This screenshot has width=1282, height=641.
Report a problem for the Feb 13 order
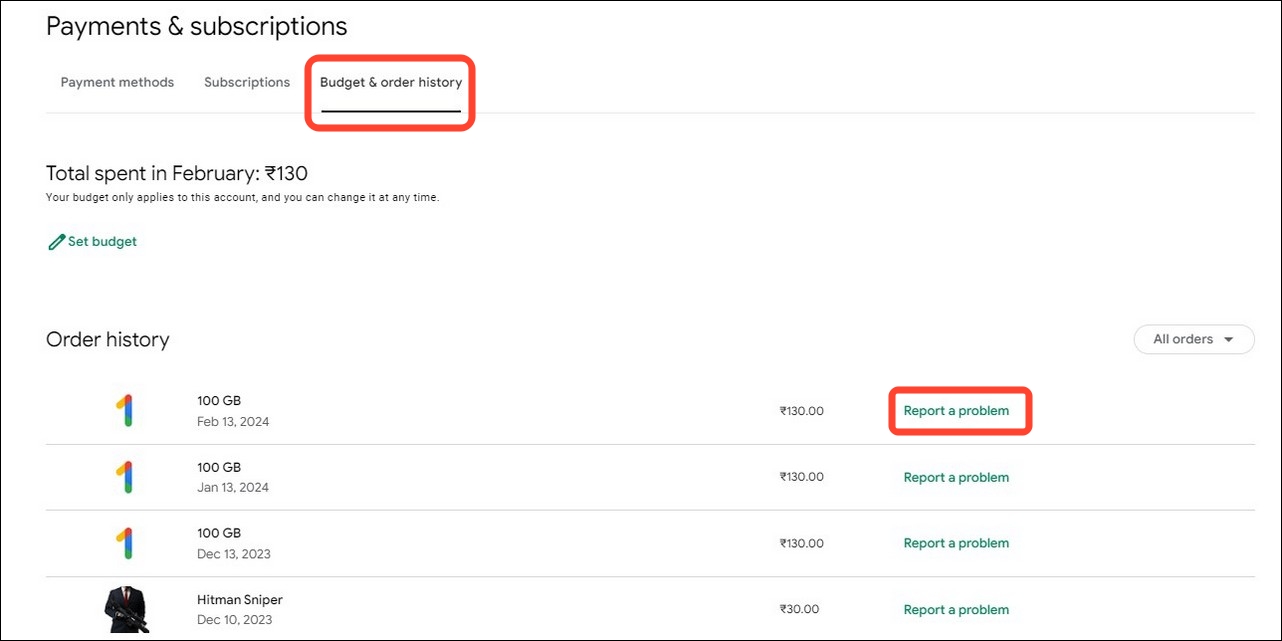click(x=956, y=410)
